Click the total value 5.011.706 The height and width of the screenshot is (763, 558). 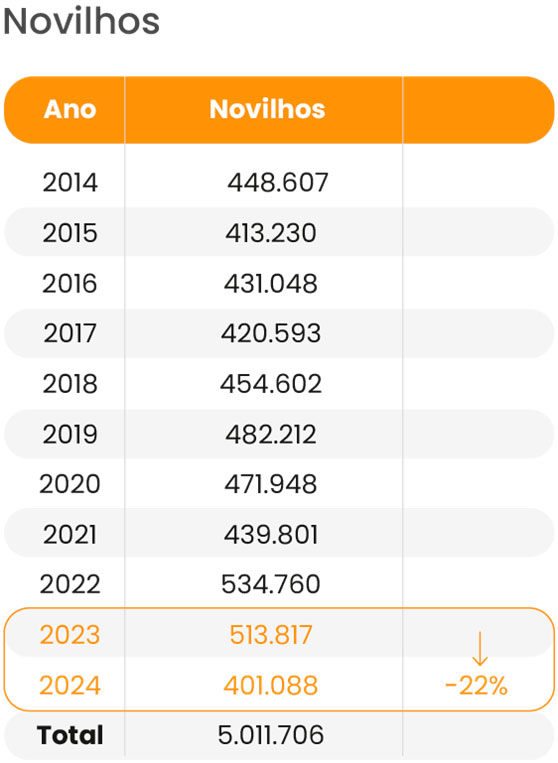(x=270, y=735)
